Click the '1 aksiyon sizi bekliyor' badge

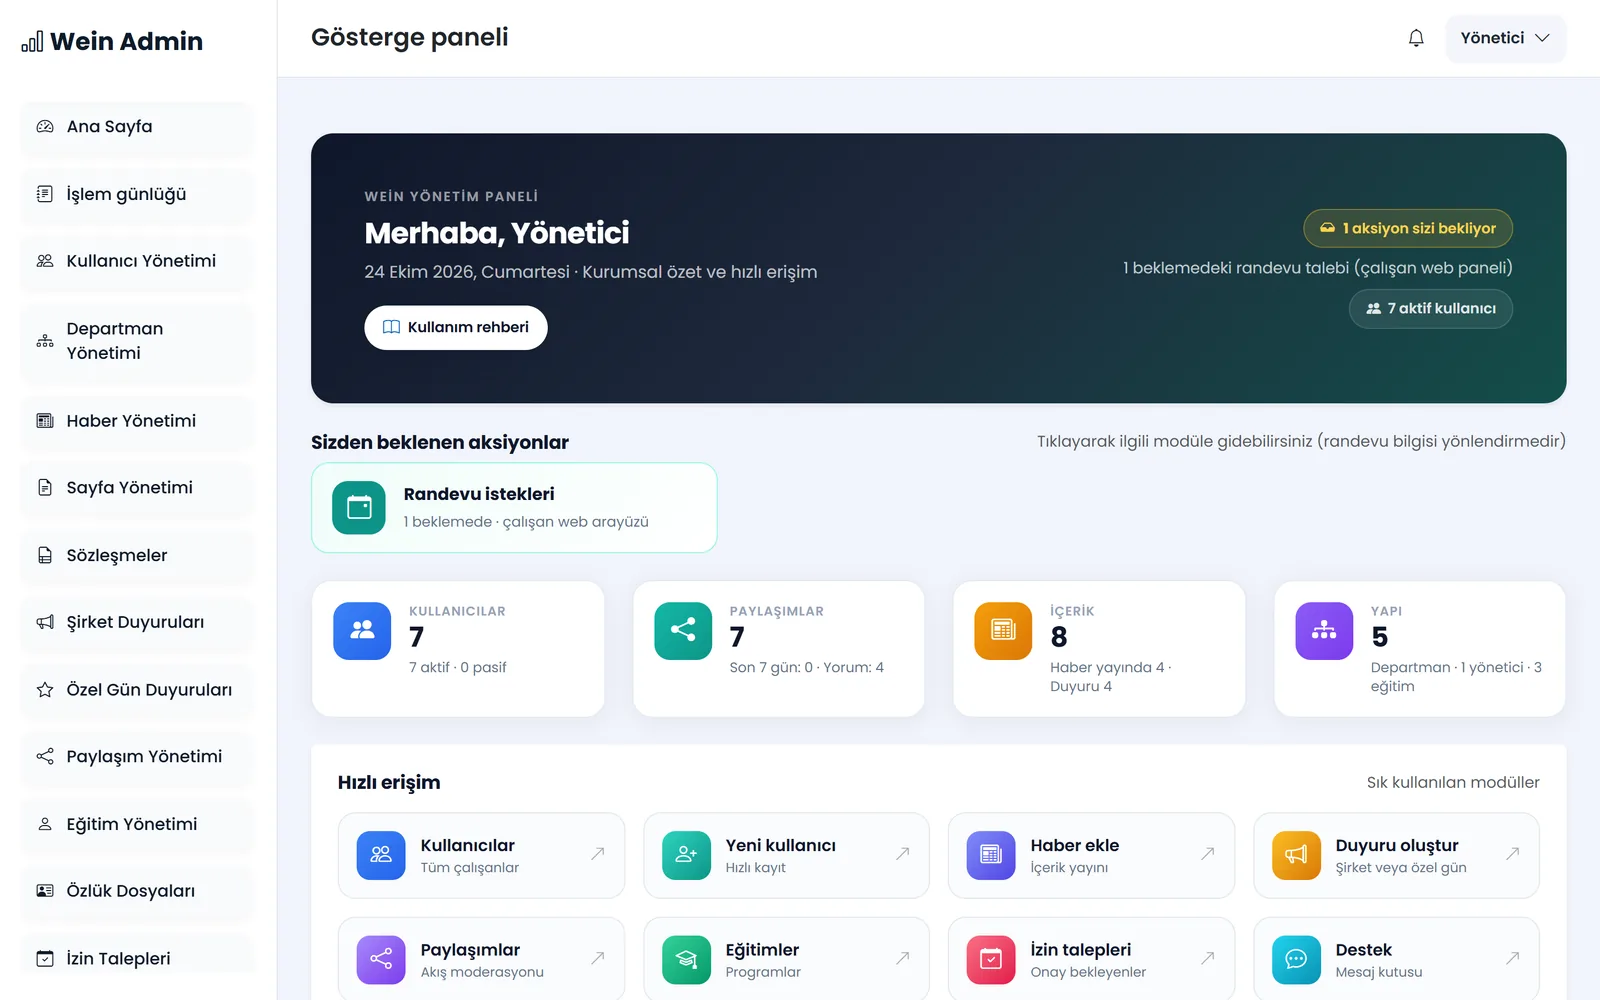coord(1408,228)
